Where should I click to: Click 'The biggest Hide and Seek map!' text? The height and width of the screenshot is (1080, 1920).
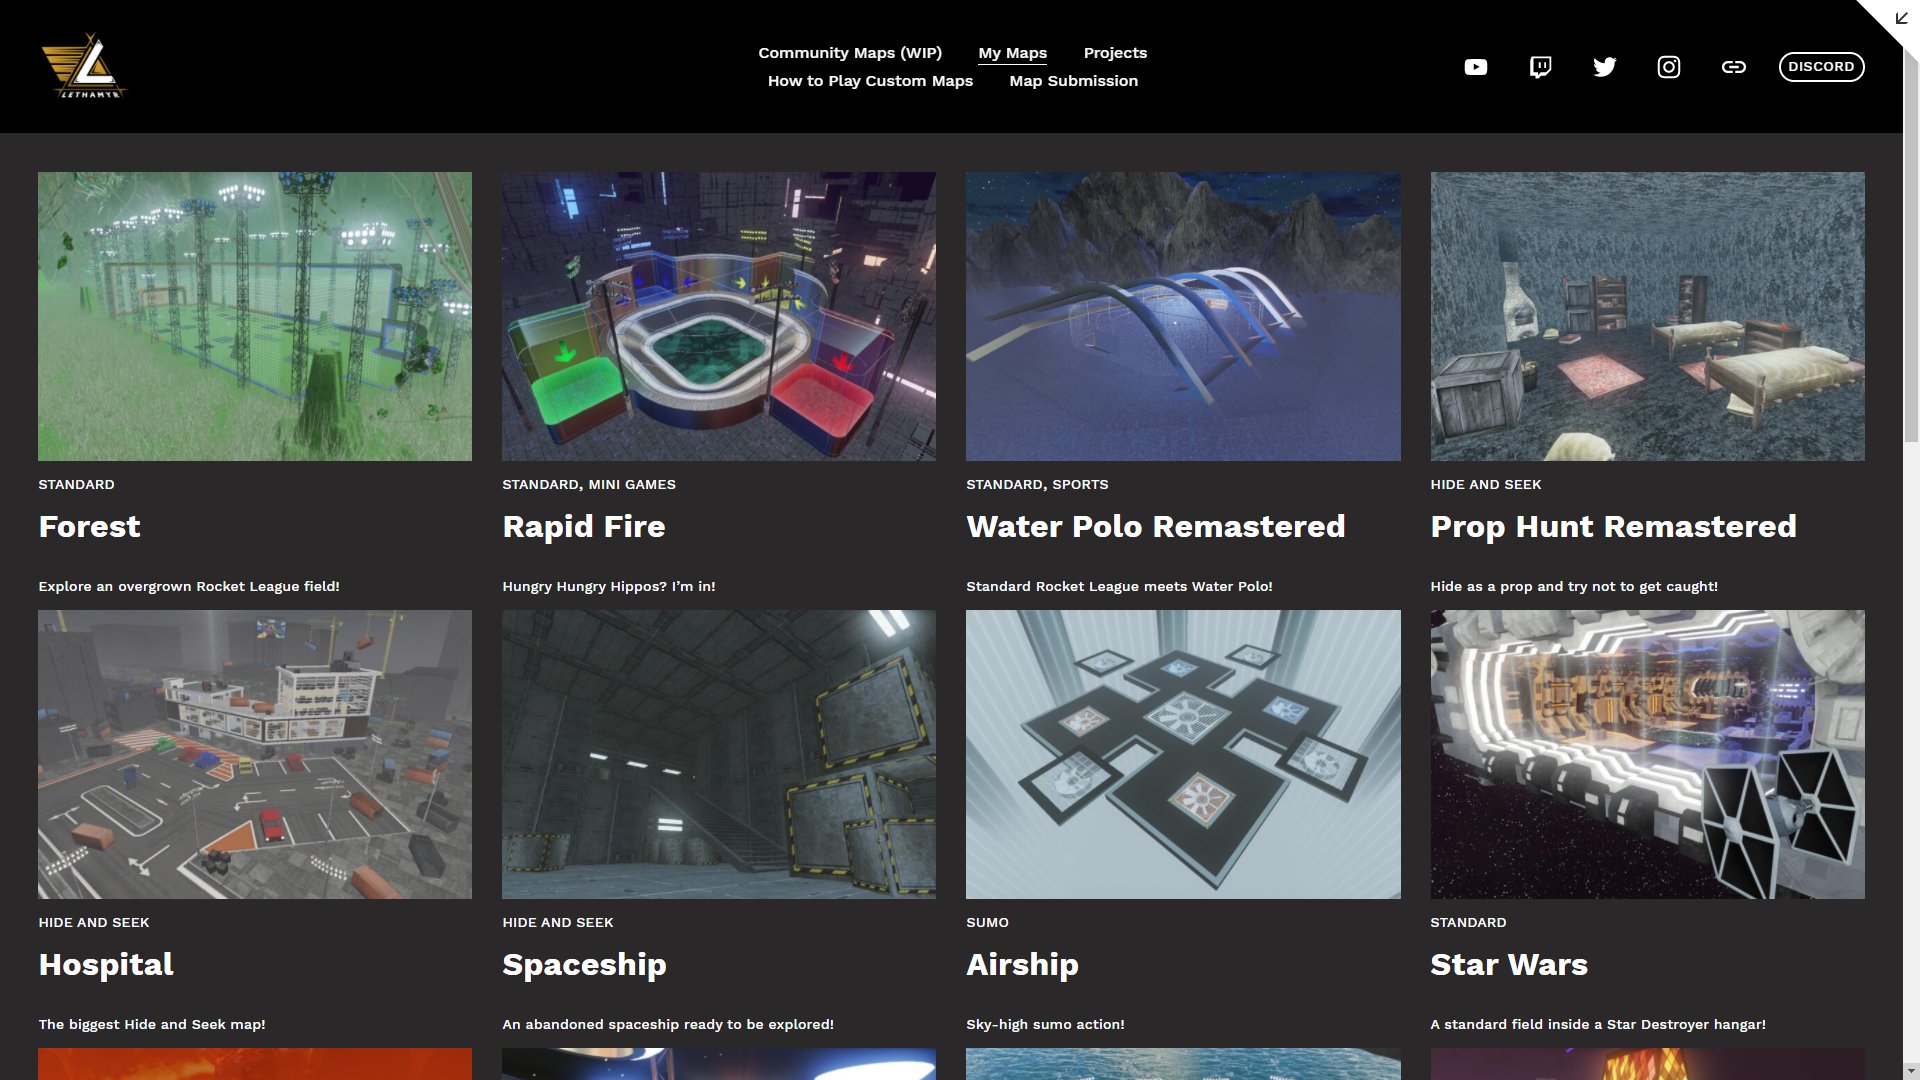tap(152, 1024)
